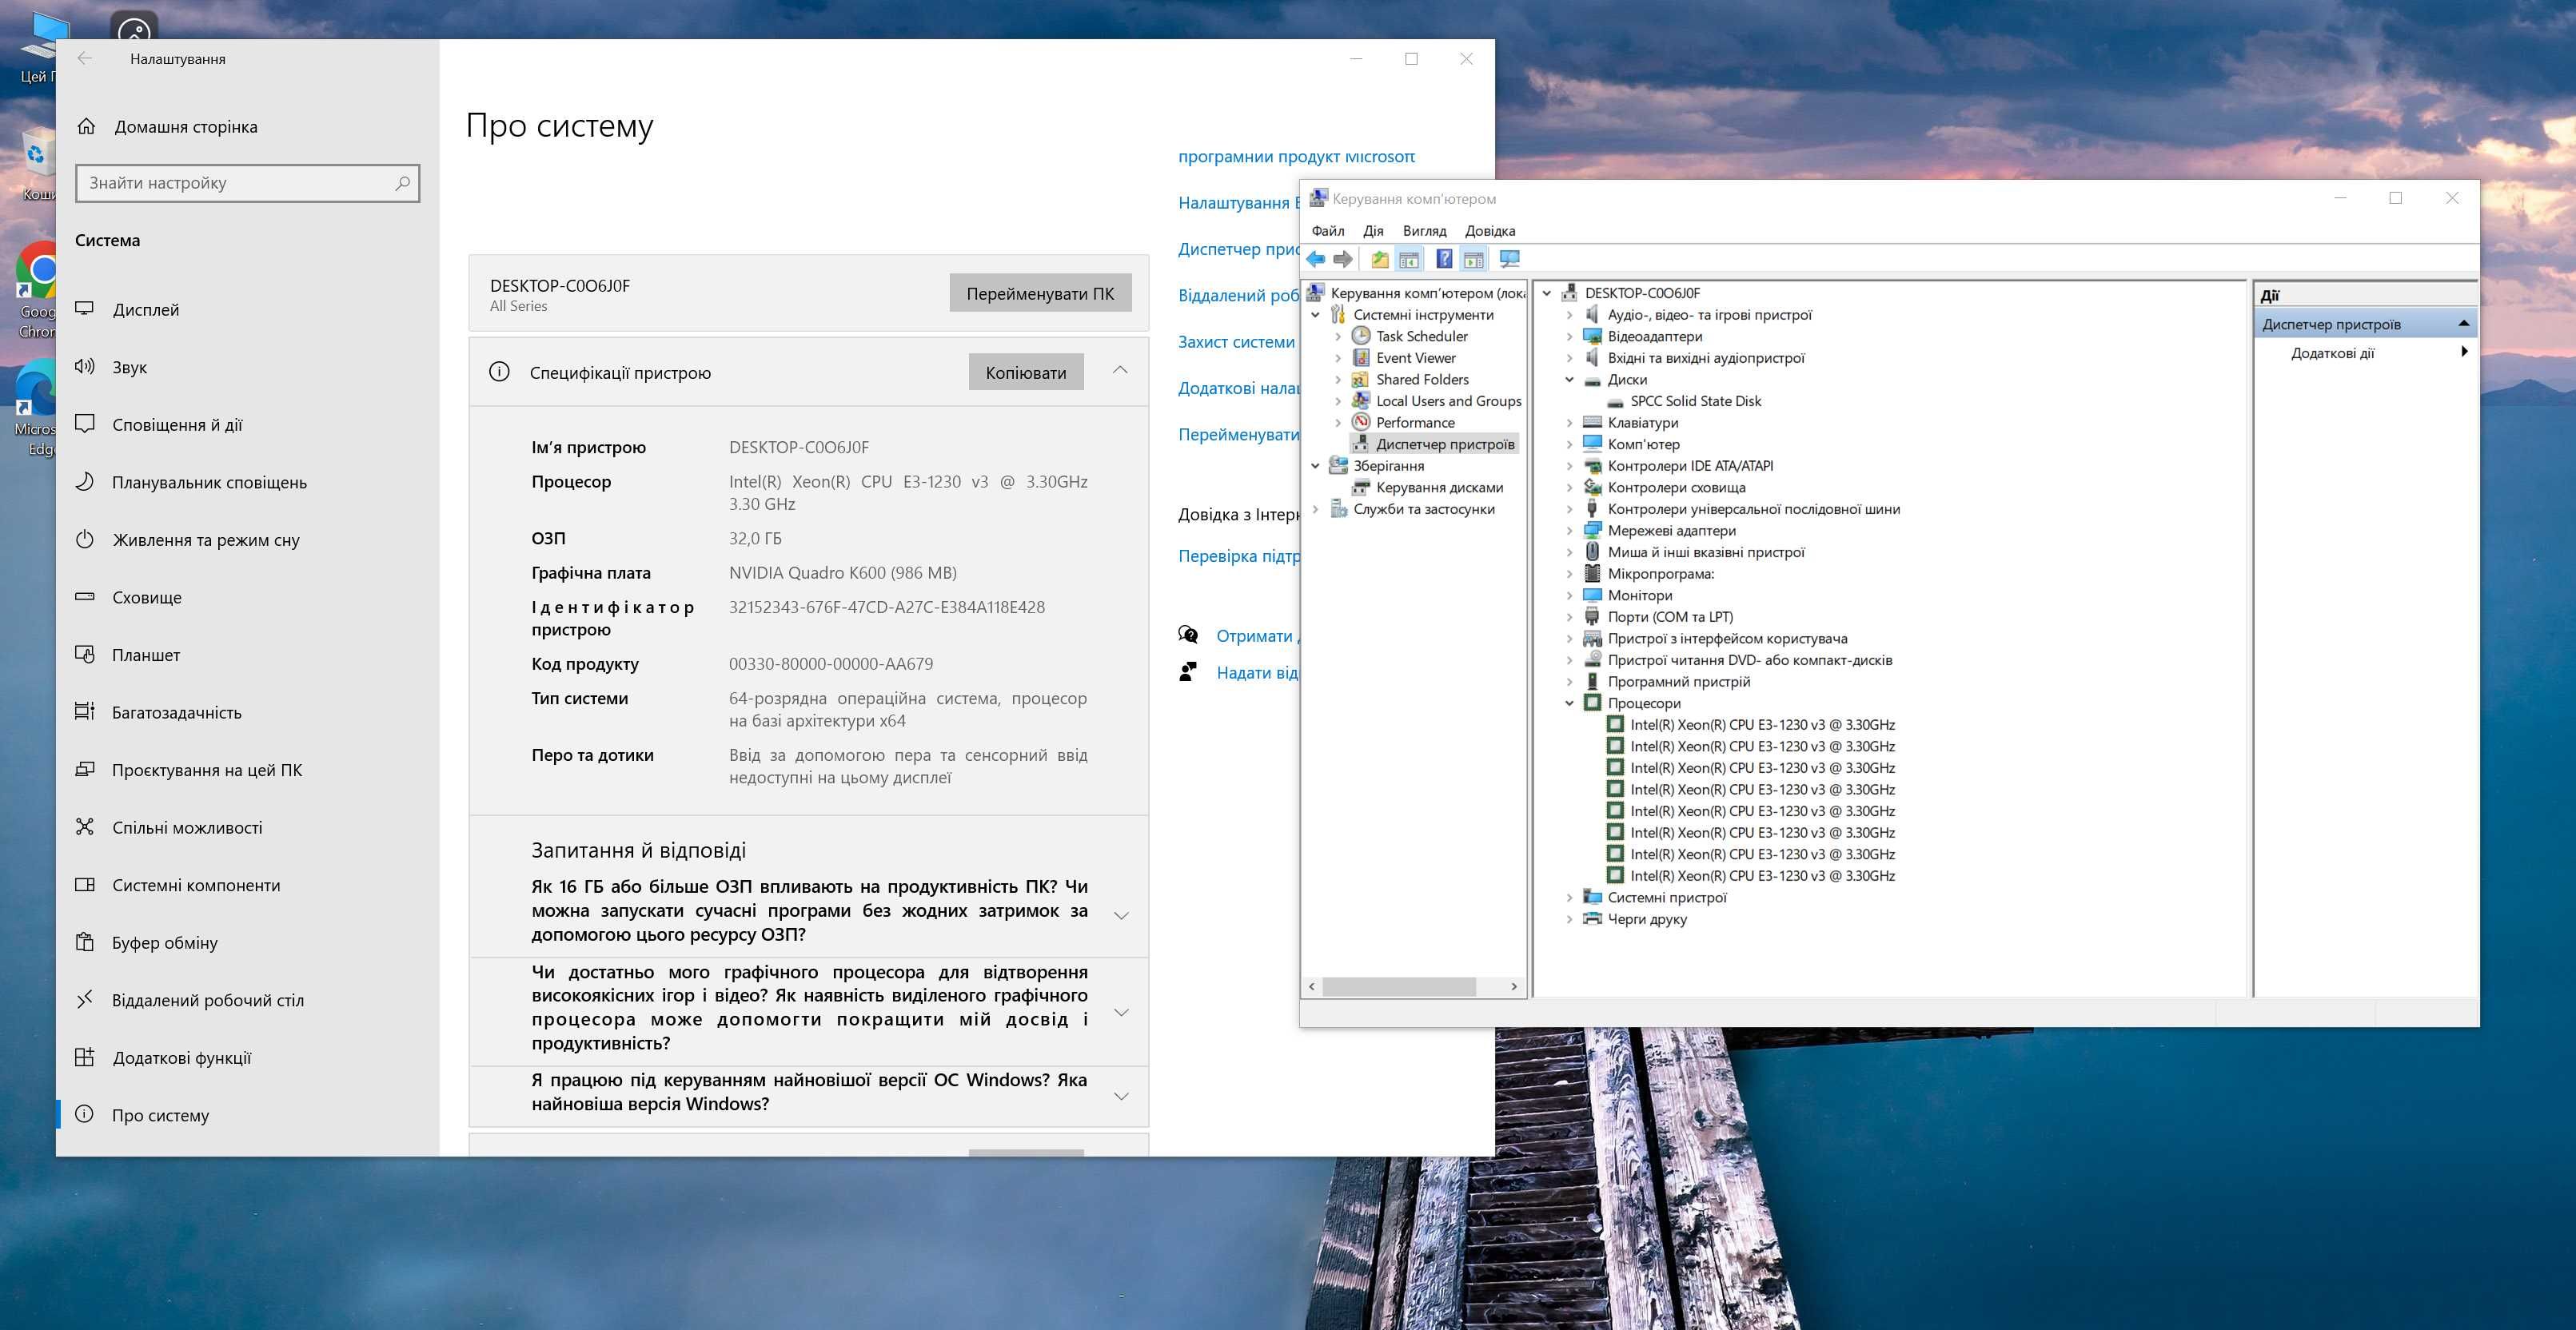Click the Програмний пристрій icon
The height and width of the screenshot is (1330, 2576).
pos(1592,682)
